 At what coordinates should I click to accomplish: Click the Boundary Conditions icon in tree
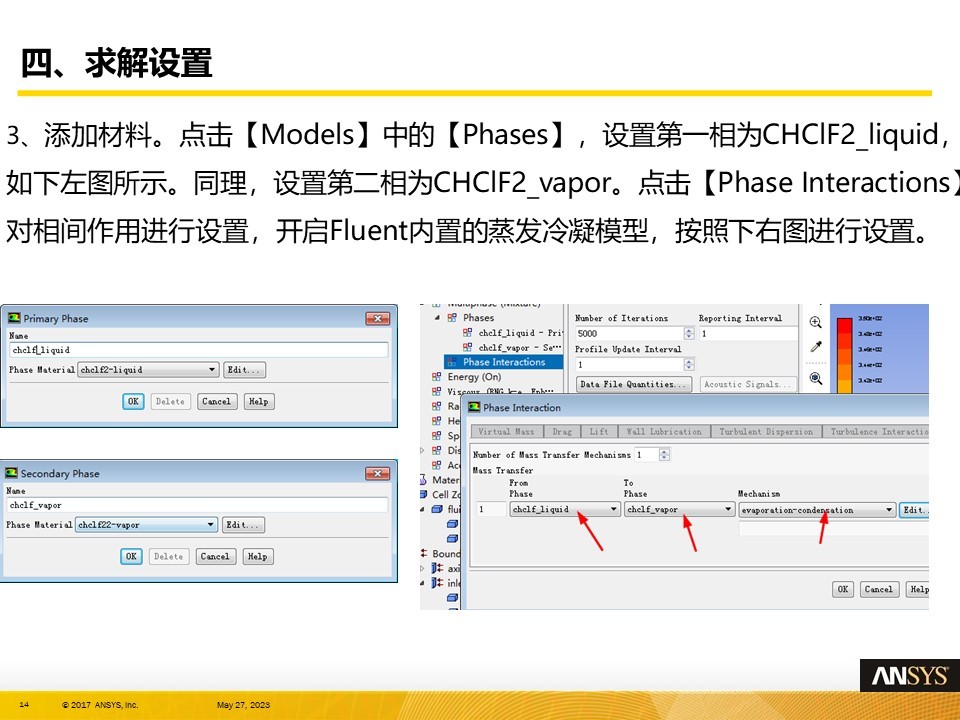[424, 553]
